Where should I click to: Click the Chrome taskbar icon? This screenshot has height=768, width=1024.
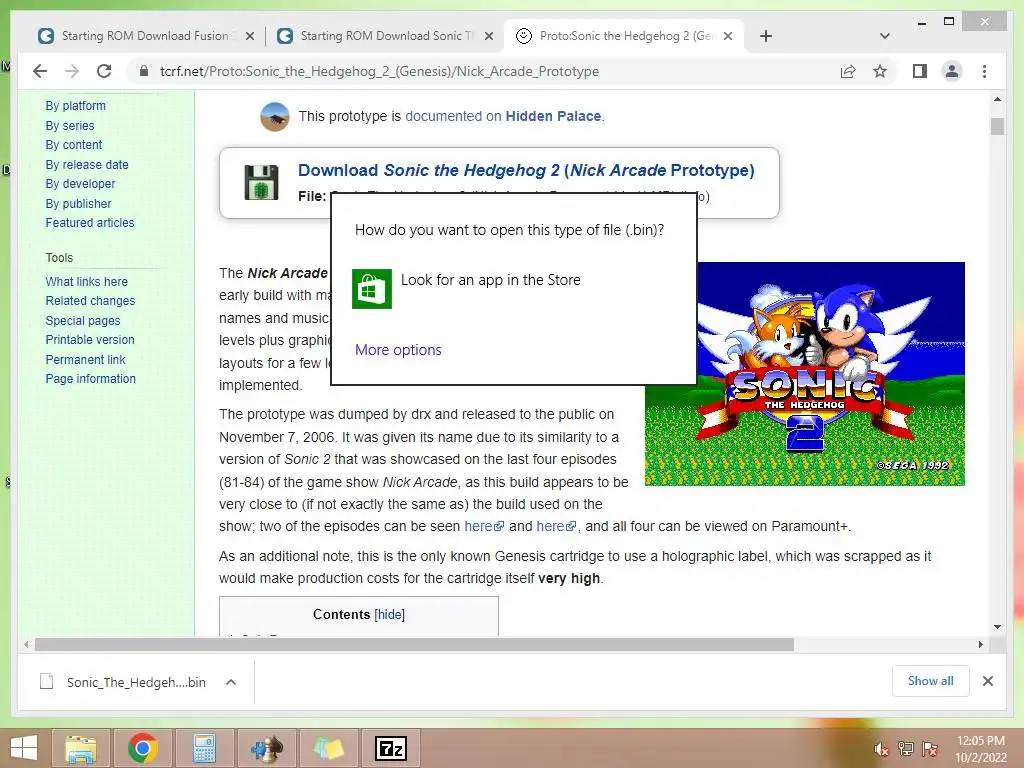[x=142, y=748]
